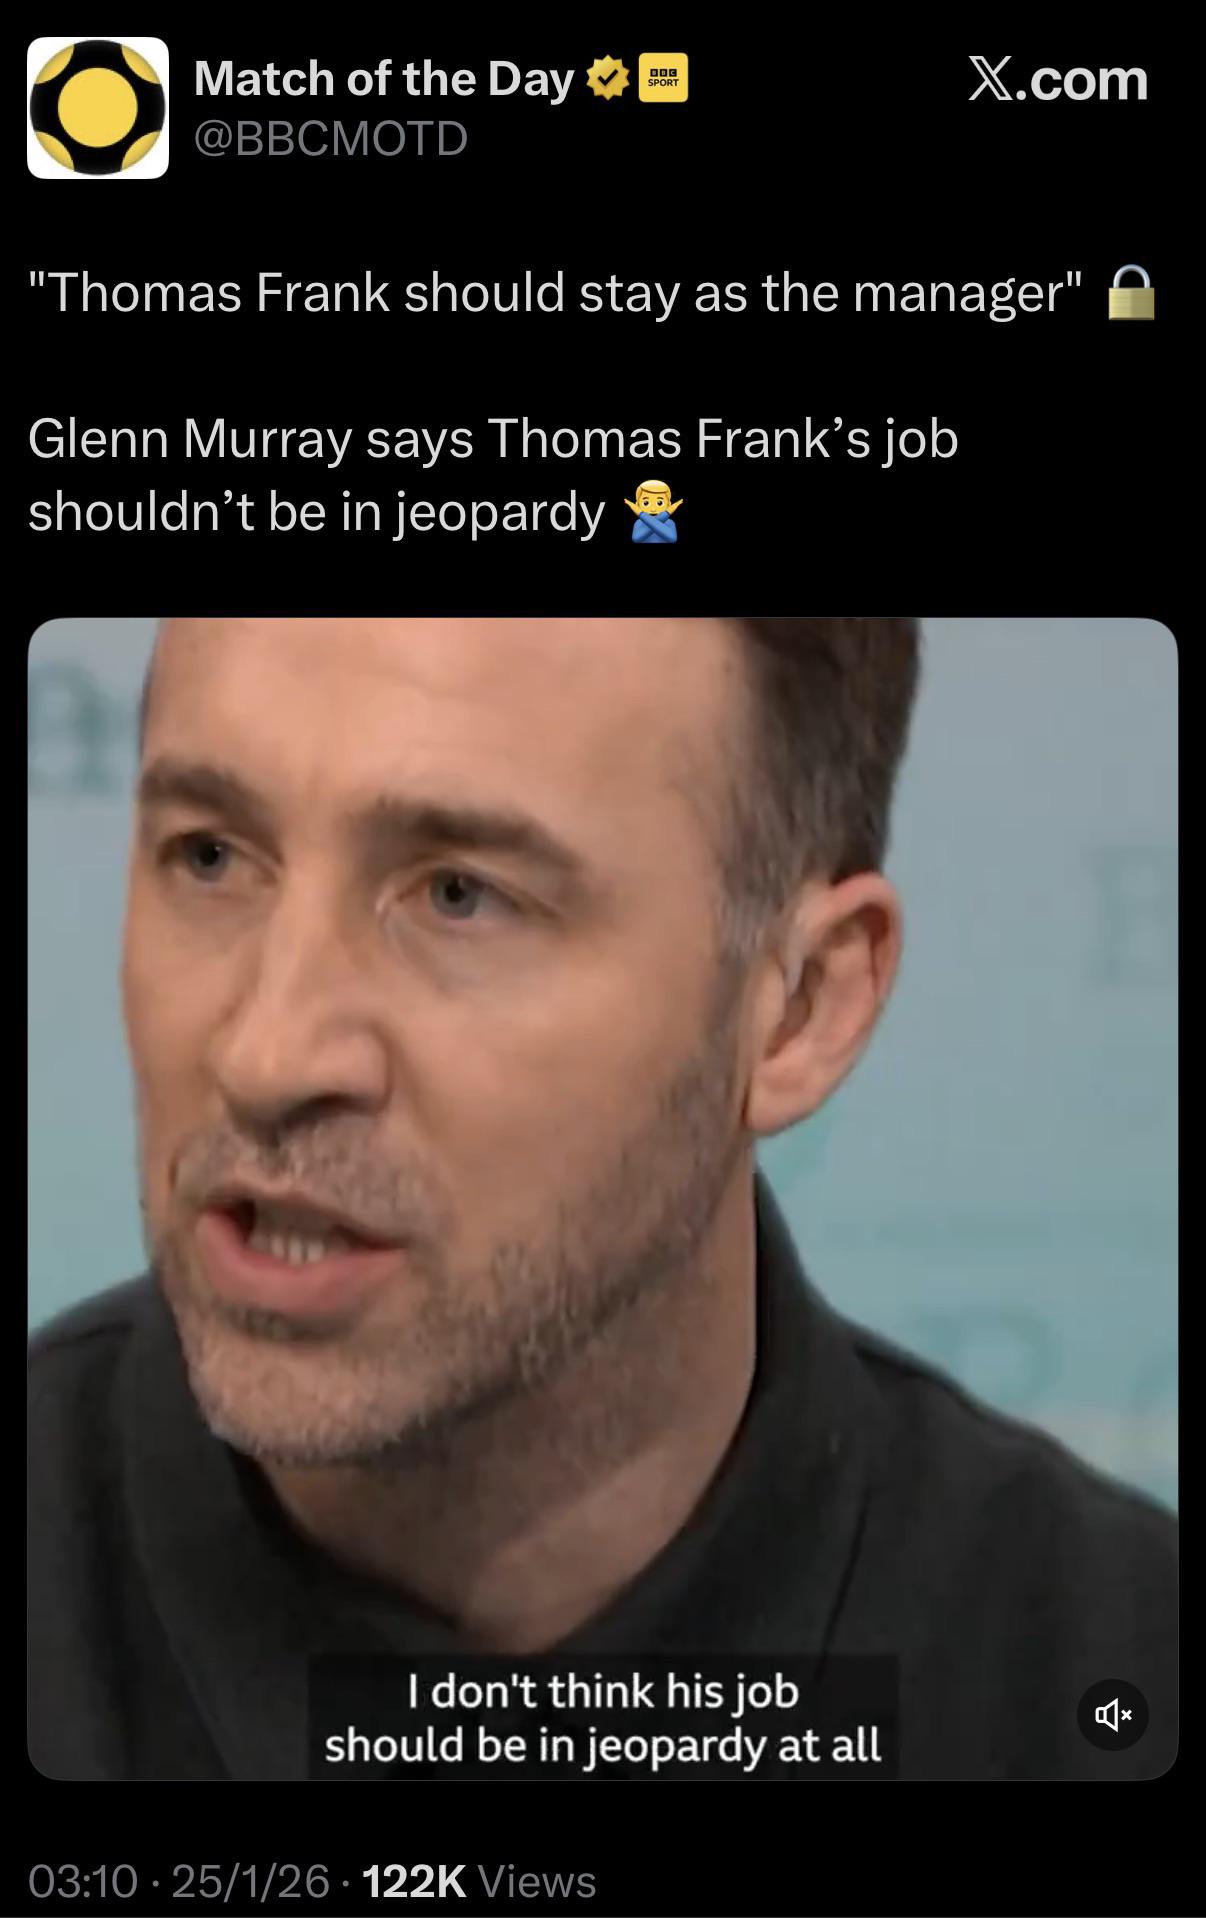Click the padlock emoji after the quote
Screen dimensions: 1206x1918
point(1131,292)
